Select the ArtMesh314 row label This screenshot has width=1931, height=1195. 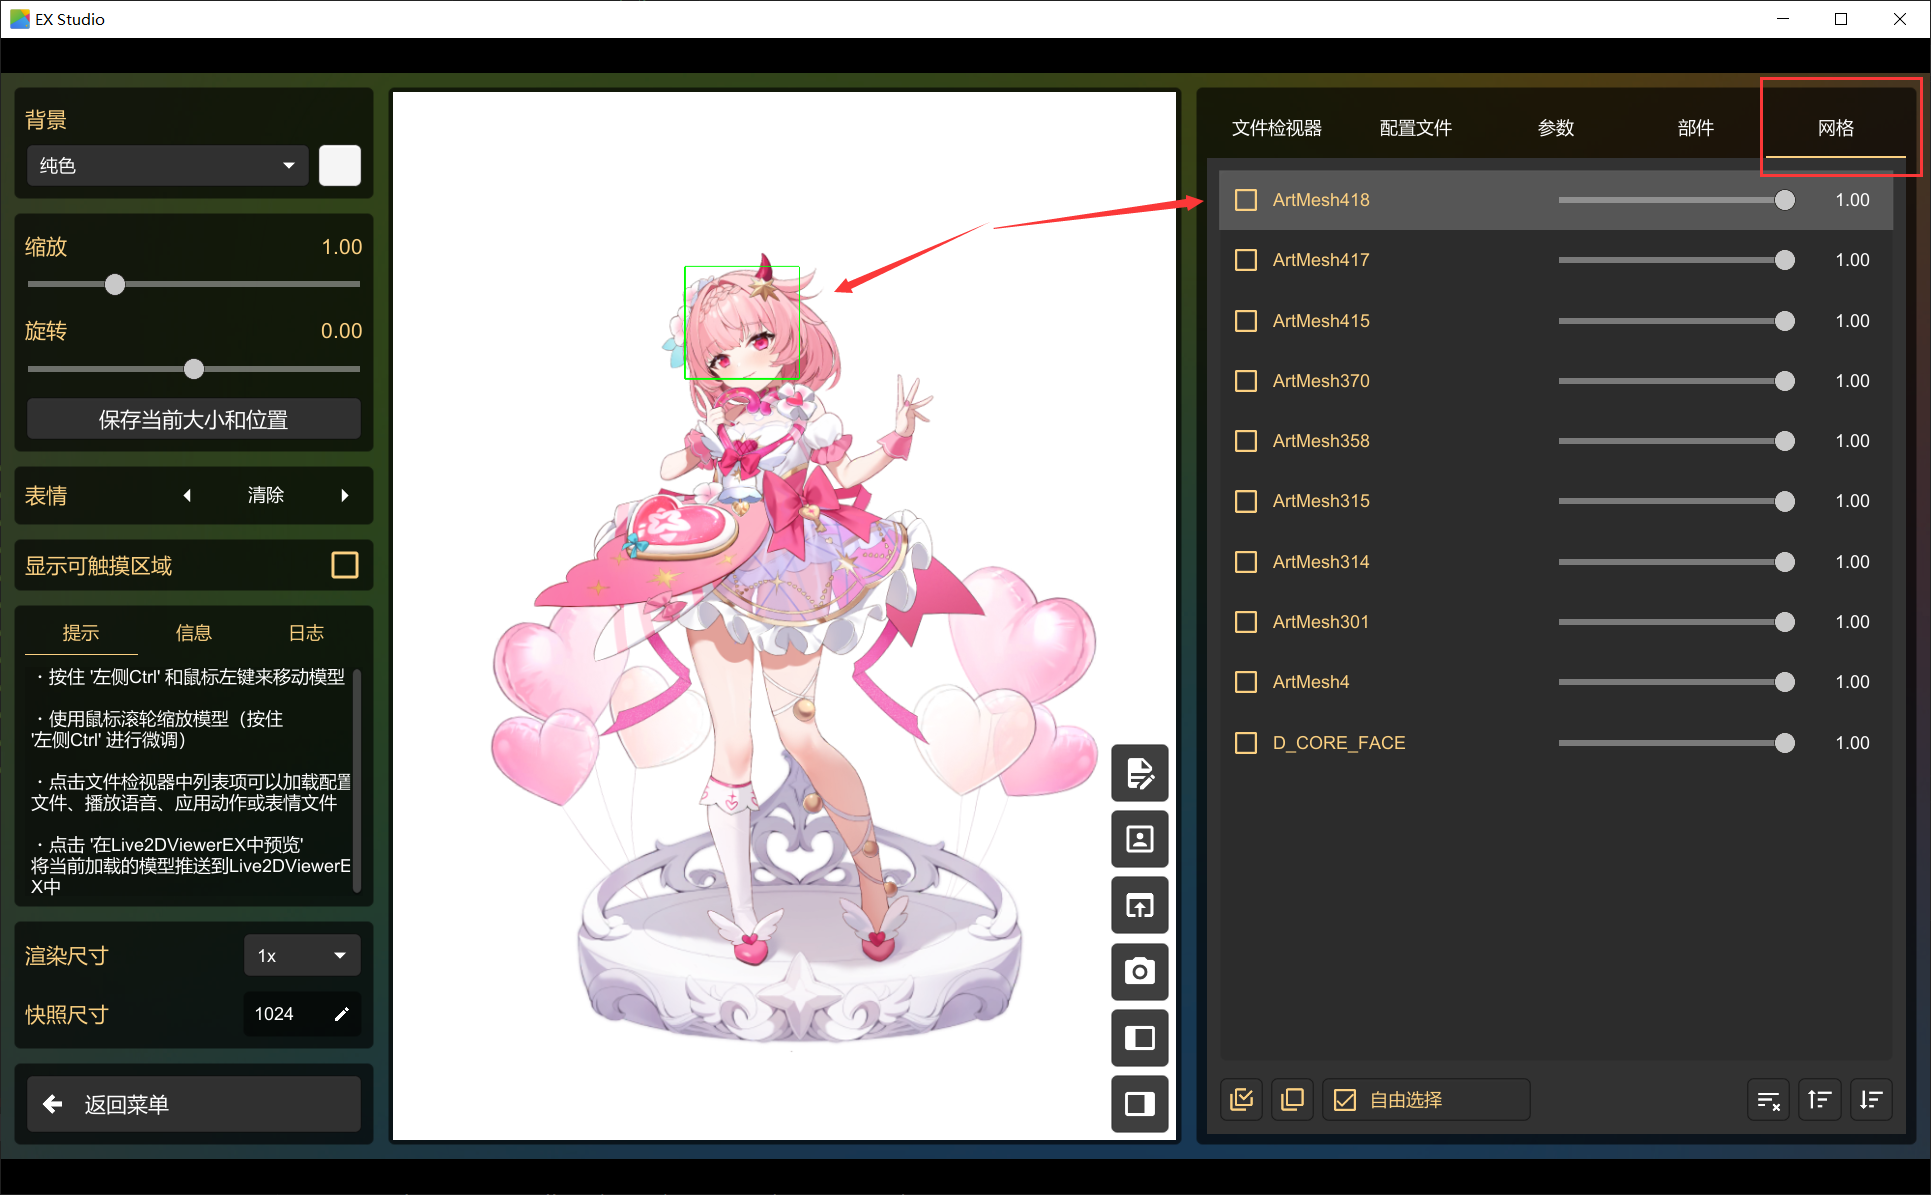(1321, 562)
